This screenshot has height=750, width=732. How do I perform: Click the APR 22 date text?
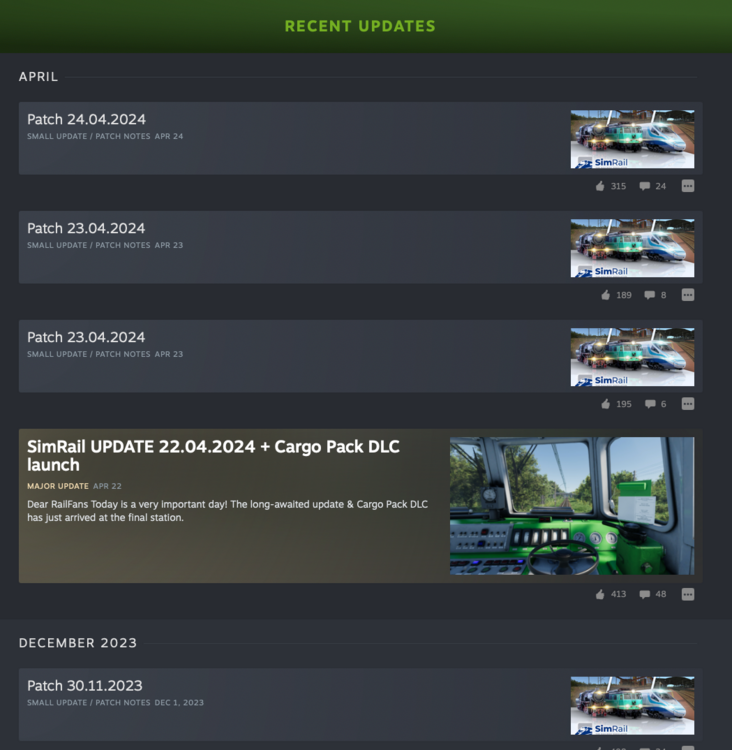[x=107, y=486]
